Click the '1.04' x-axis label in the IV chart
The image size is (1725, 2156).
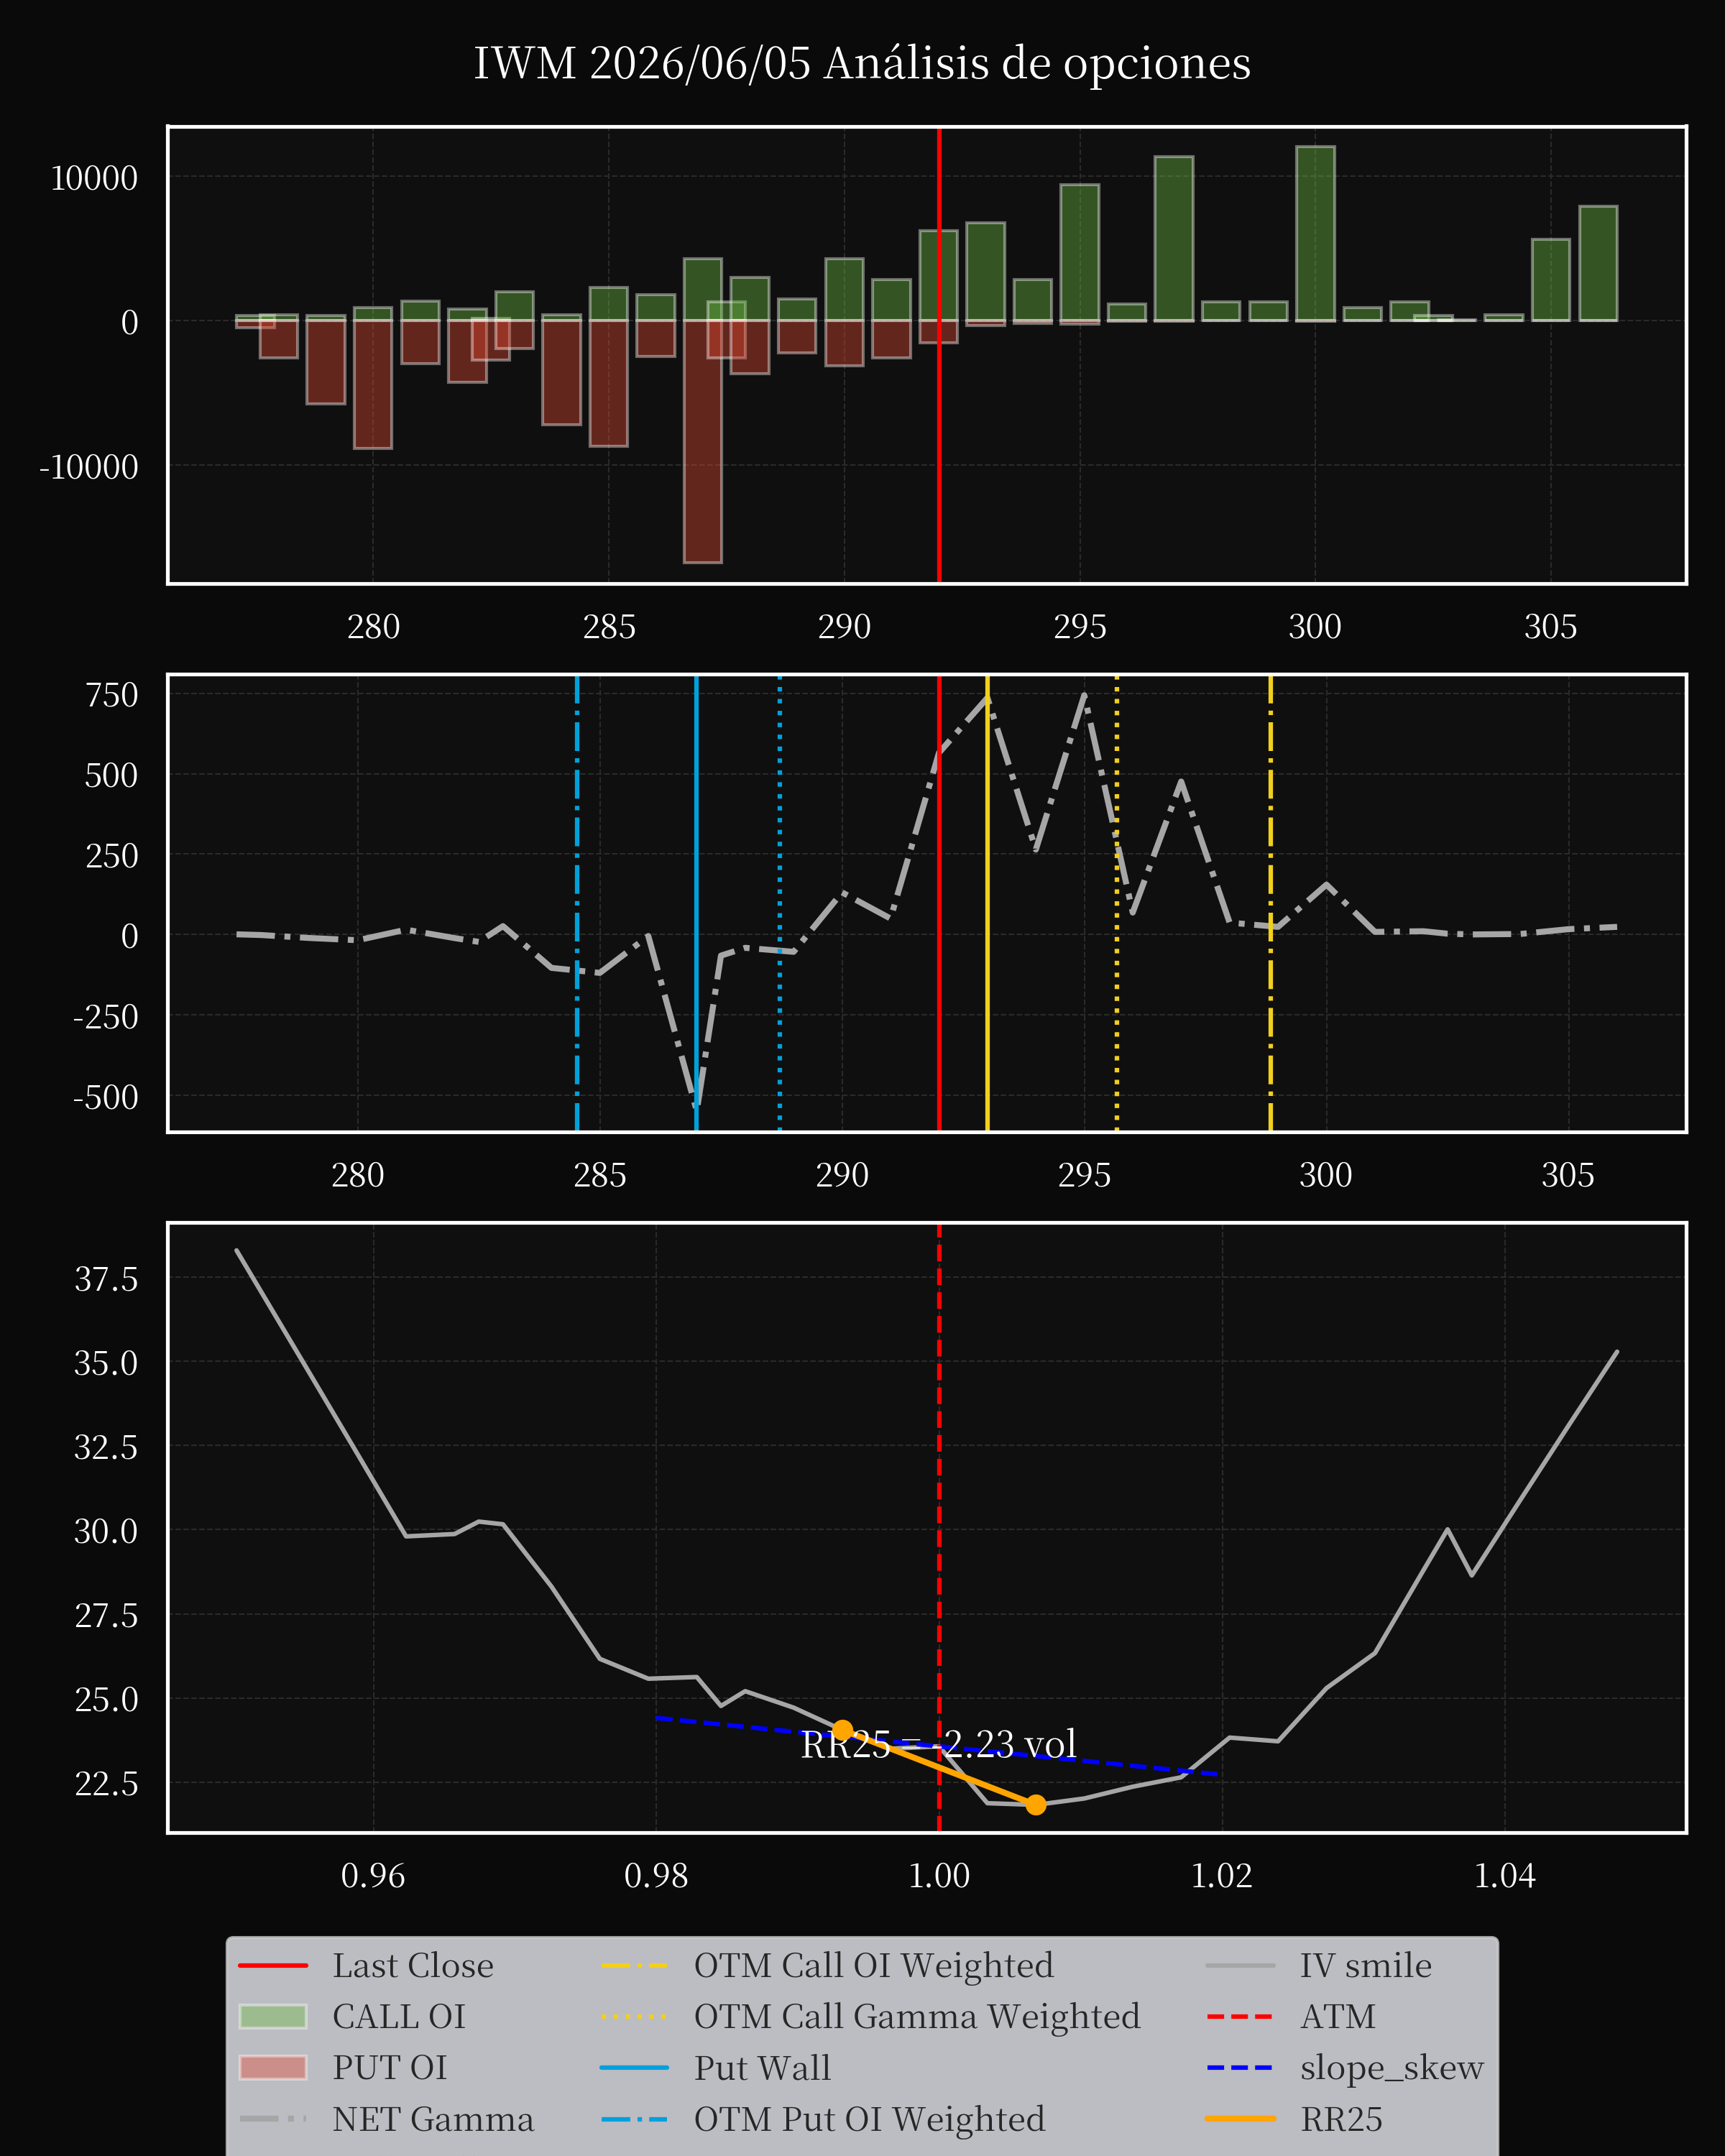point(1505,1875)
